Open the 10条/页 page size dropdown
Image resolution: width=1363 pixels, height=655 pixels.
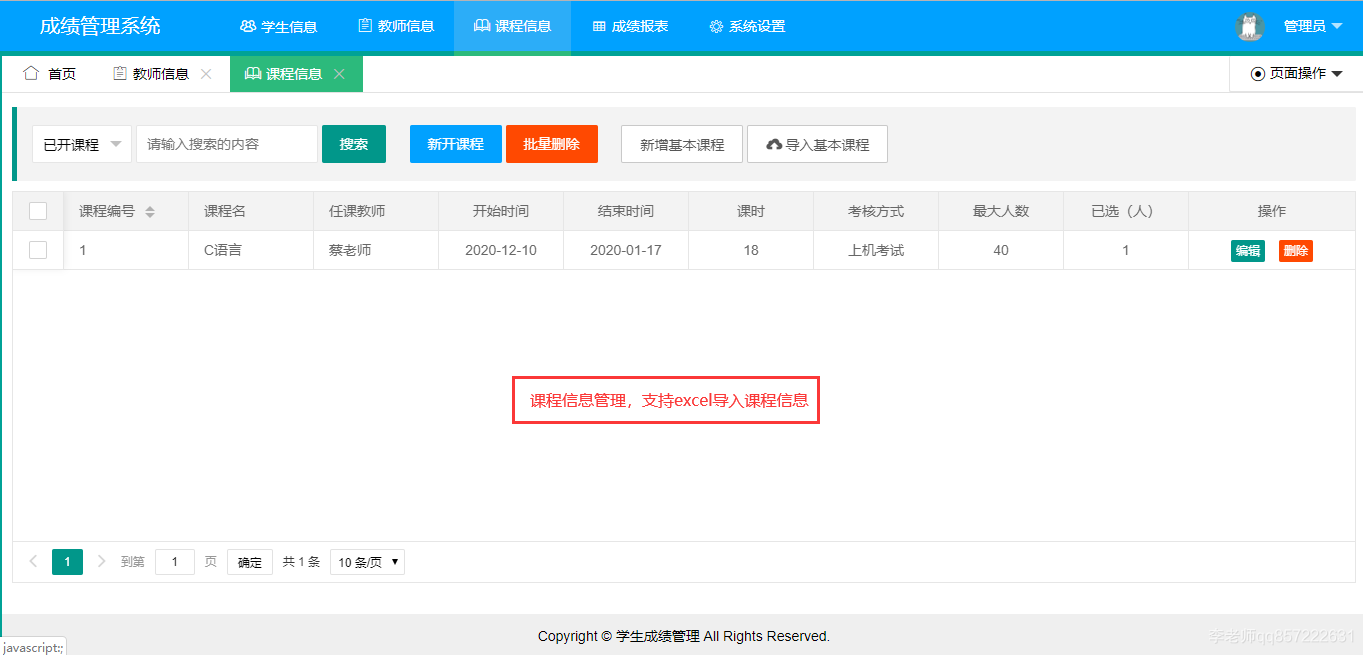tap(367, 561)
